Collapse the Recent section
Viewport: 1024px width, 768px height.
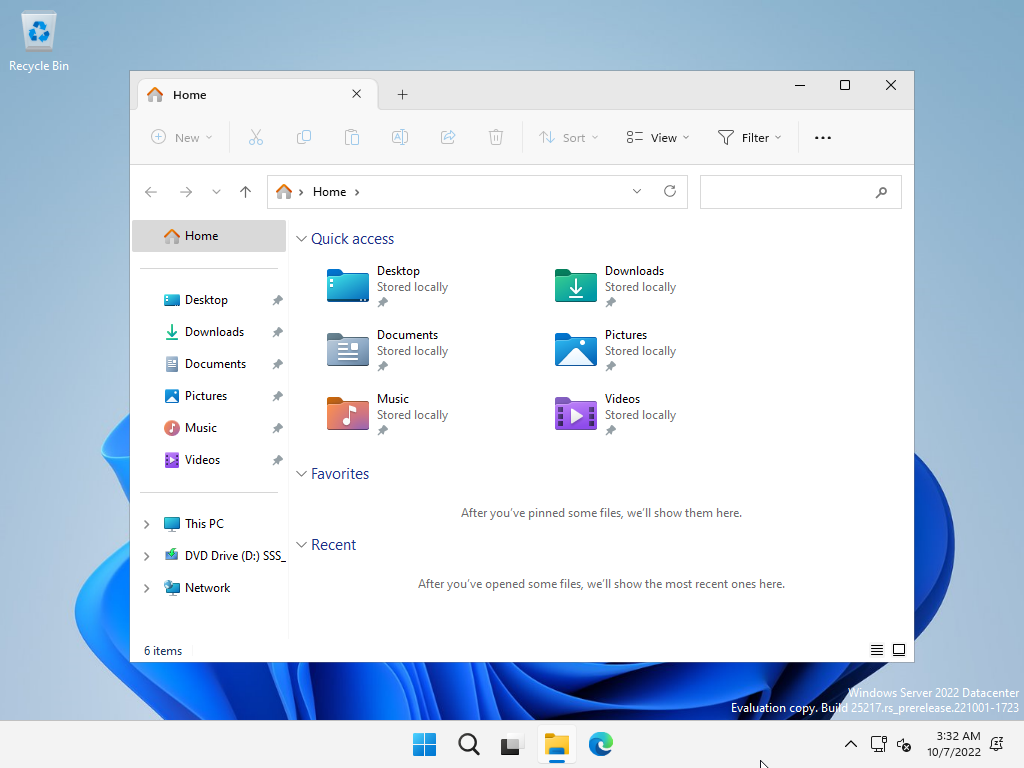point(301,545)
